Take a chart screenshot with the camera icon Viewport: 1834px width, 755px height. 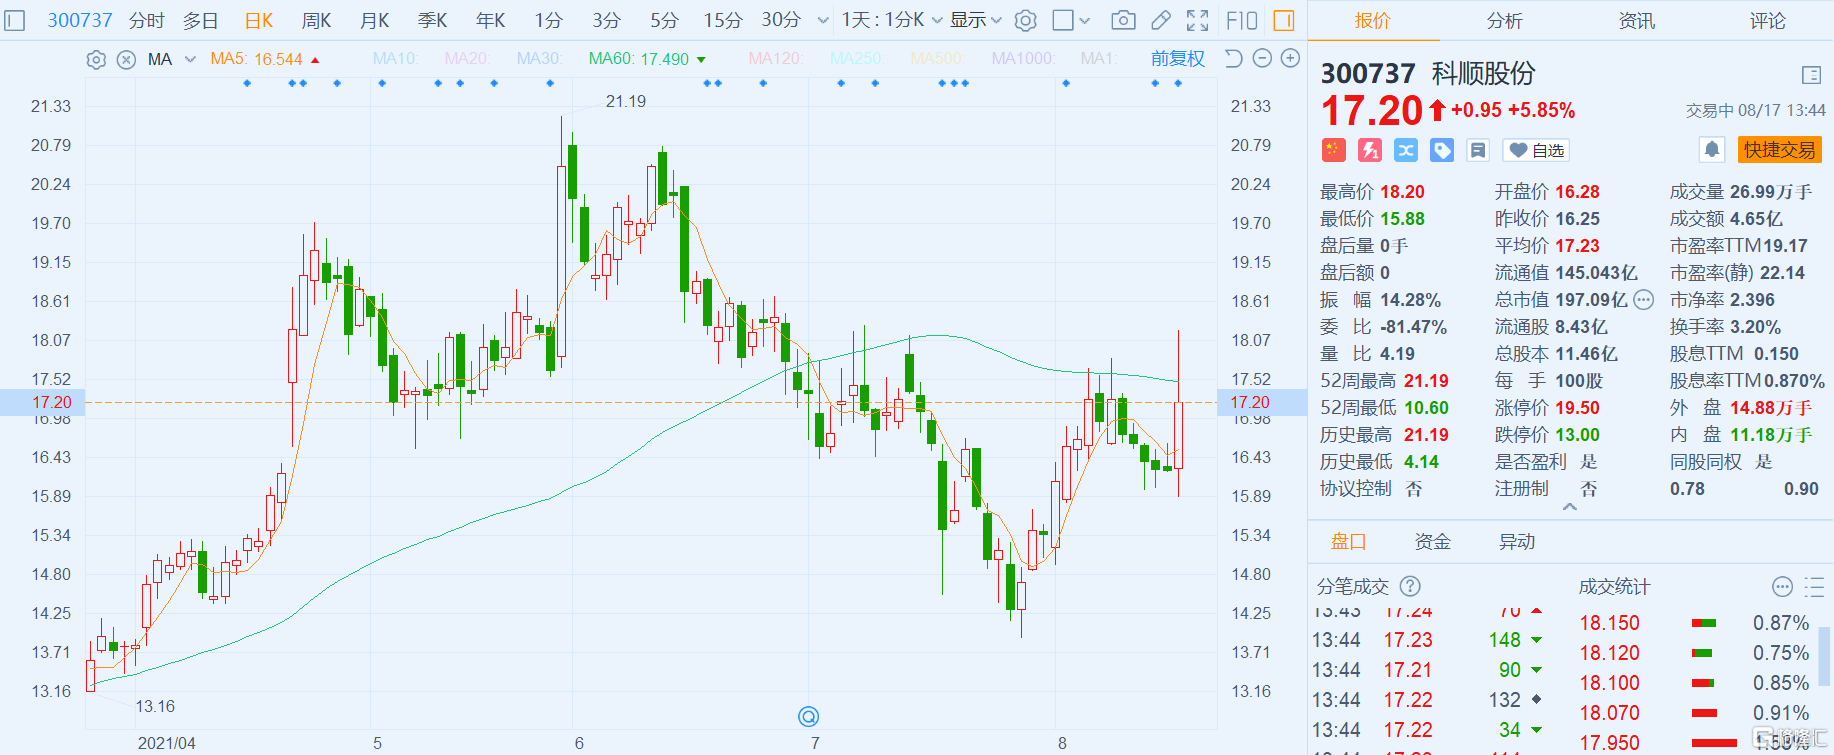[x=1123, y=20]
